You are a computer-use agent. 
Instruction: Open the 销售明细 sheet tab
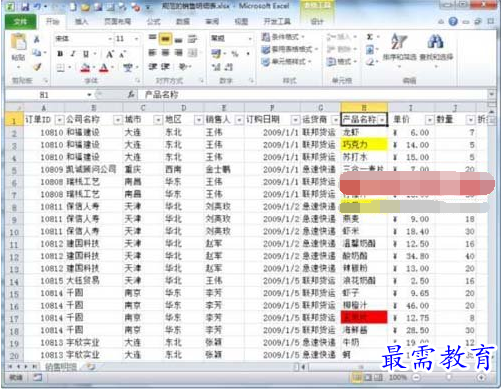click(x=61, y=367)
